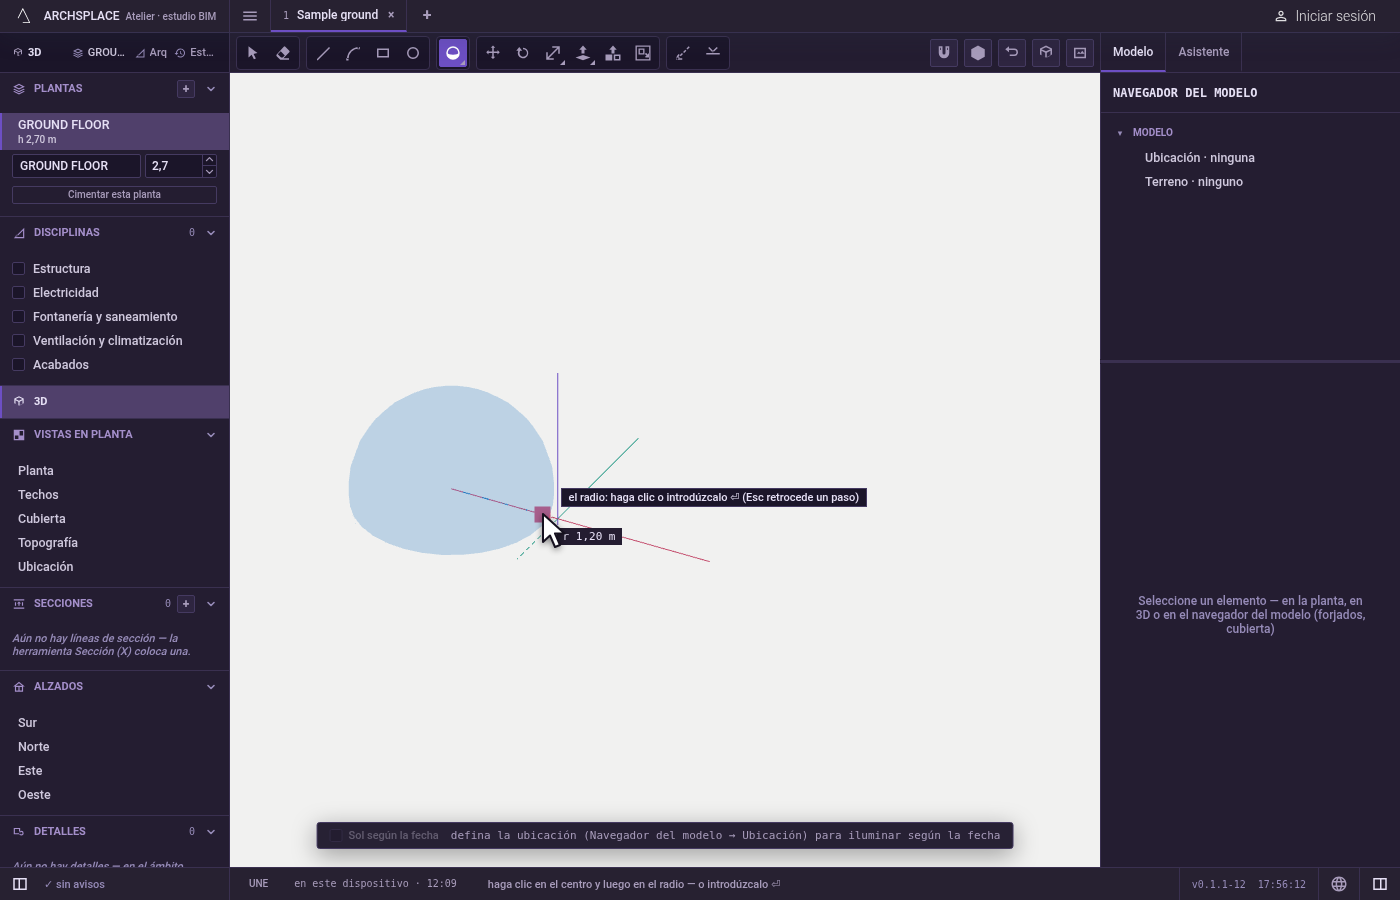Add a new plant with plus button

click(186, 89)
